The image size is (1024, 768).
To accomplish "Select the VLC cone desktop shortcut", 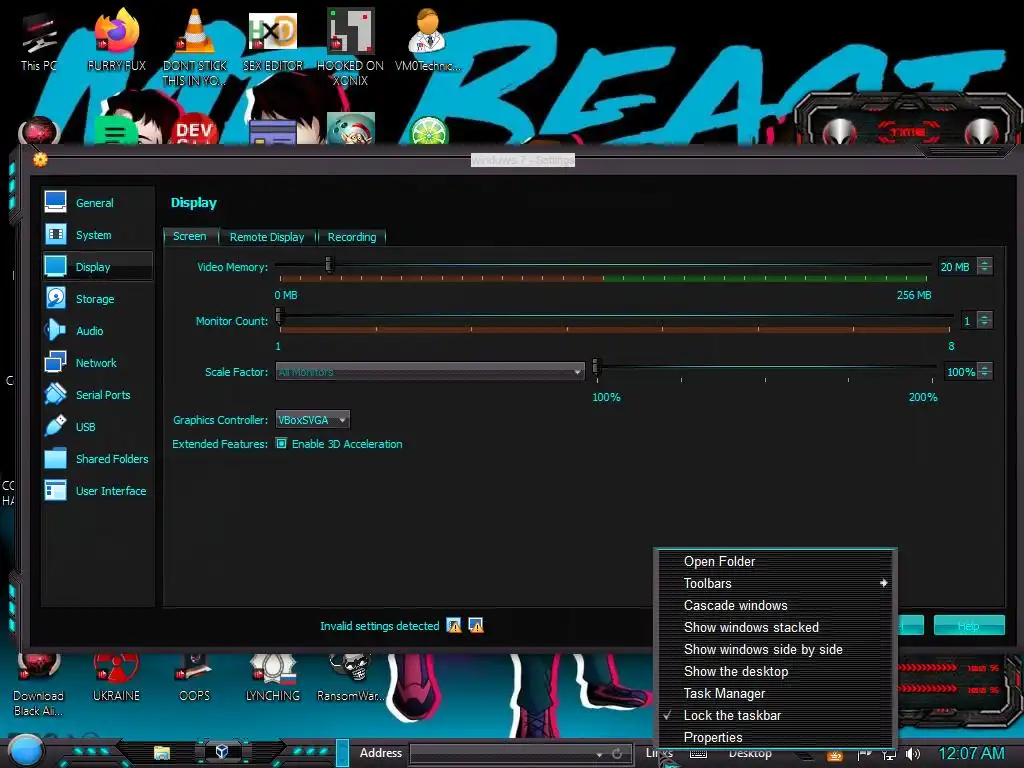I will (x=195, y=47).
